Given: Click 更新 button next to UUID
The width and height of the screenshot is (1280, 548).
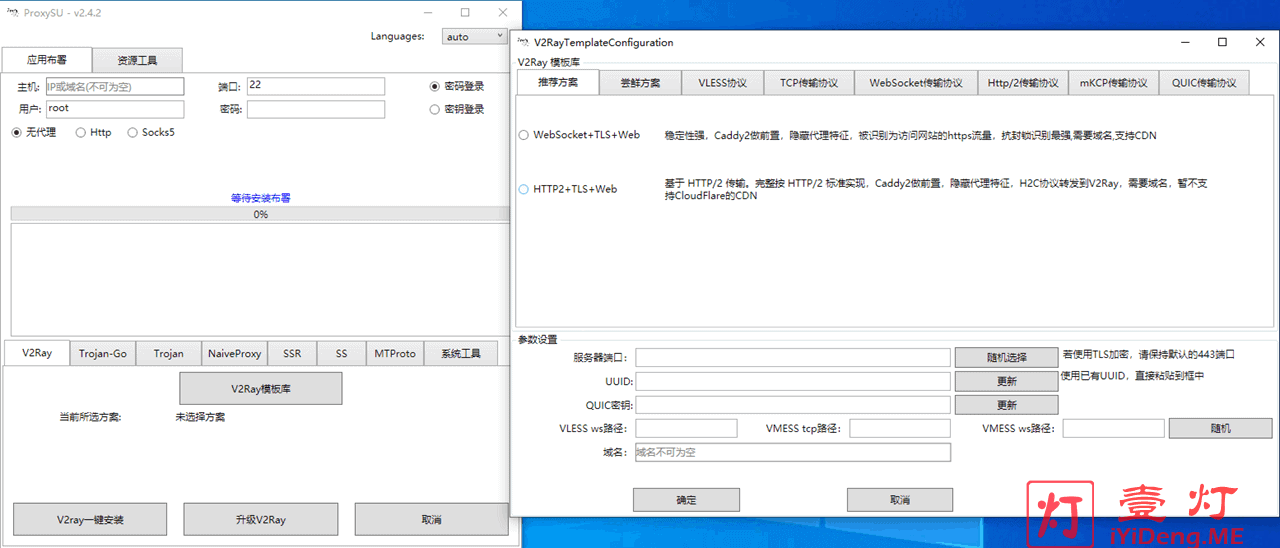Looking at the screenshot, I should tap(1005, 381).
